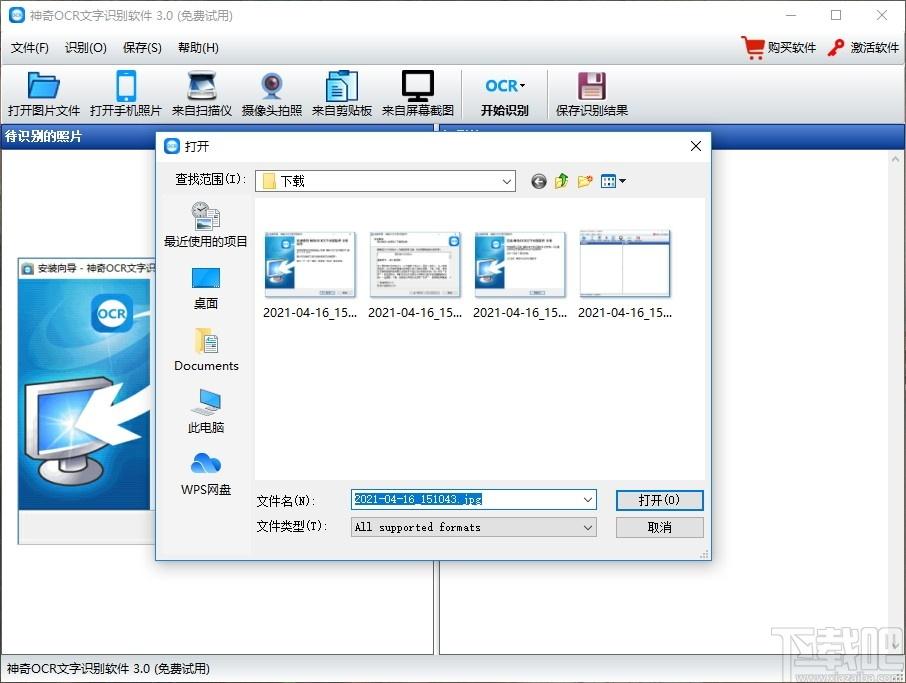Save recognition results with floppy icon

[x=592, y=94]
